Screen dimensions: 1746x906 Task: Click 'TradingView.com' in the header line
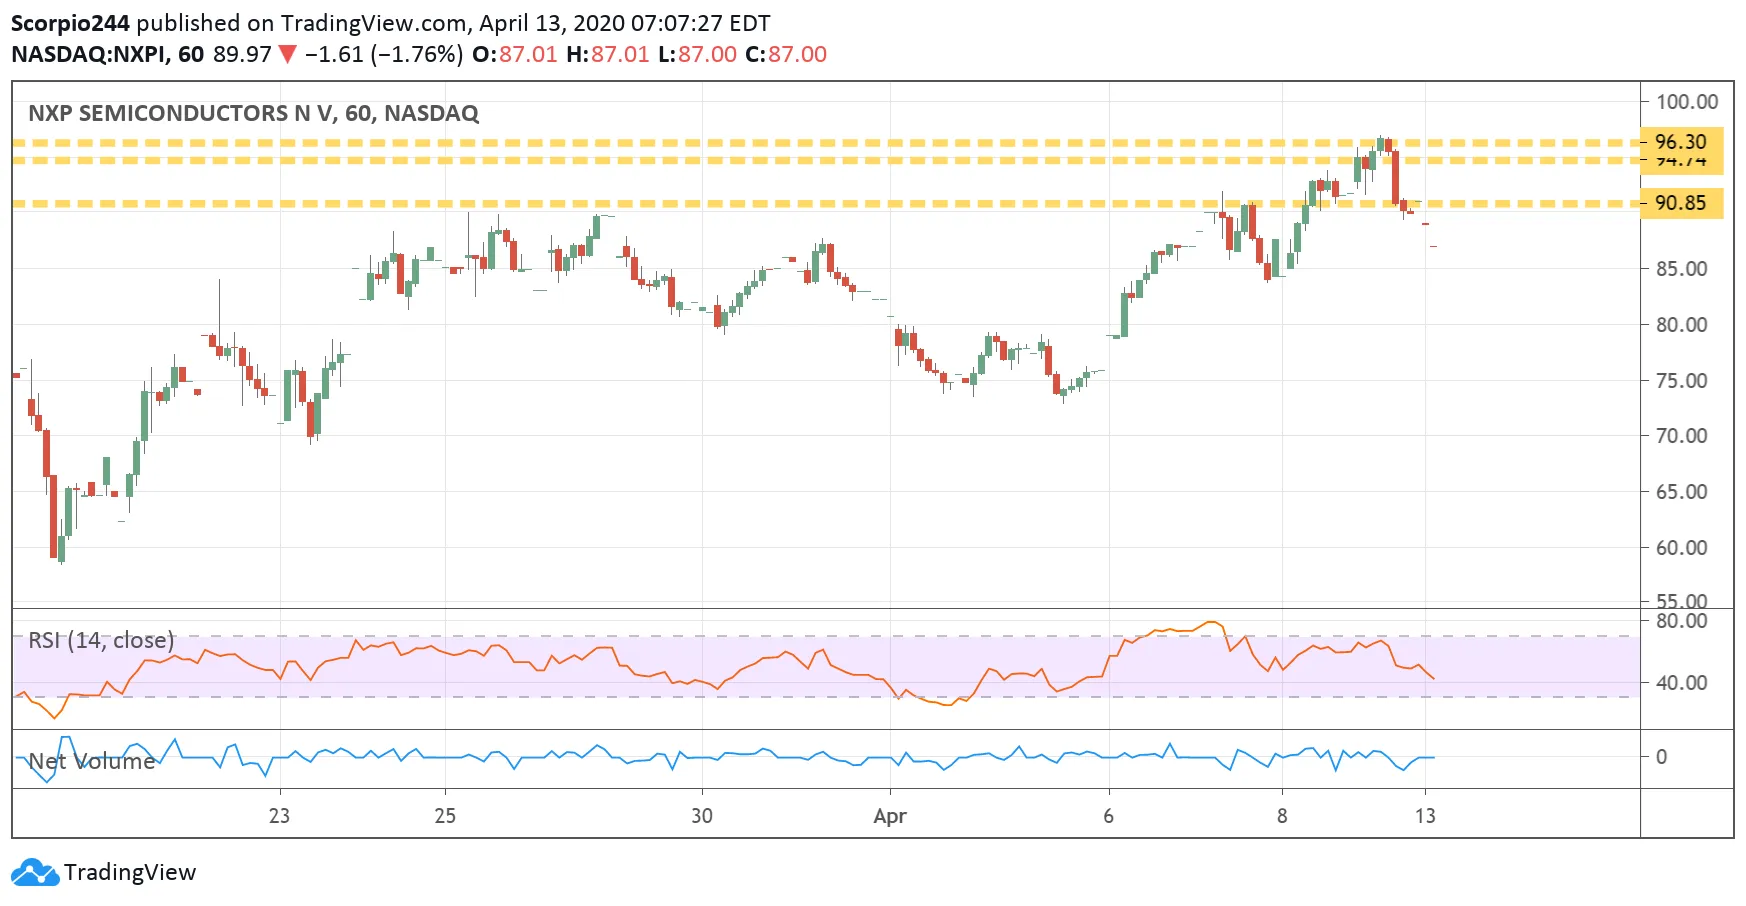(372, 23)
